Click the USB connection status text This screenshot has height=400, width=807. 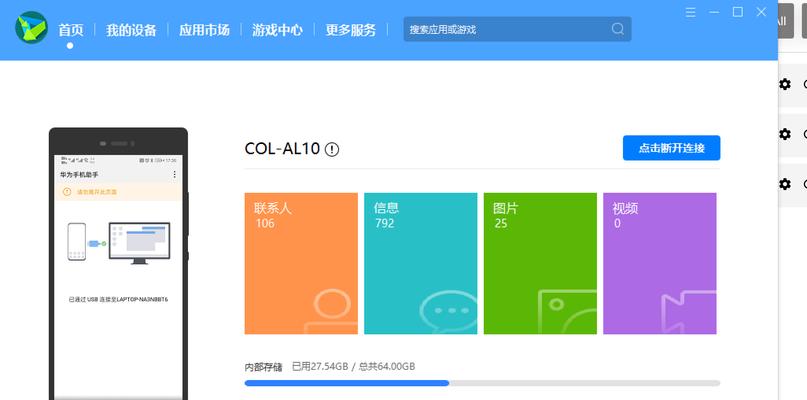(118, 299)
